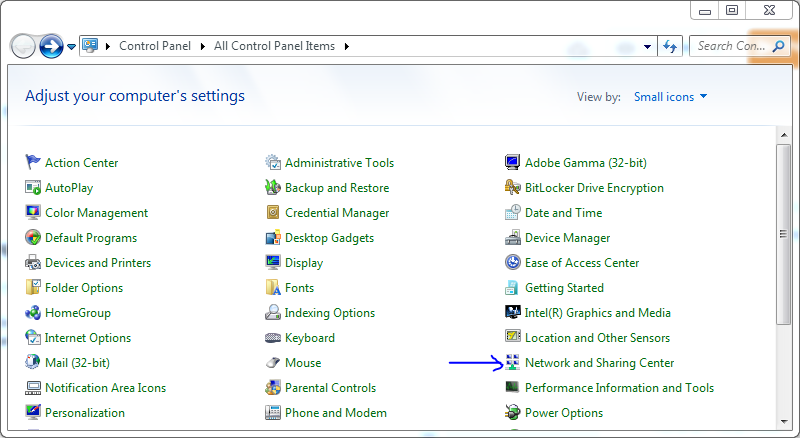This screenshot has height=438, width=800.
Task: Click the Phone and Modem icon
Action: tap(273, 412)
